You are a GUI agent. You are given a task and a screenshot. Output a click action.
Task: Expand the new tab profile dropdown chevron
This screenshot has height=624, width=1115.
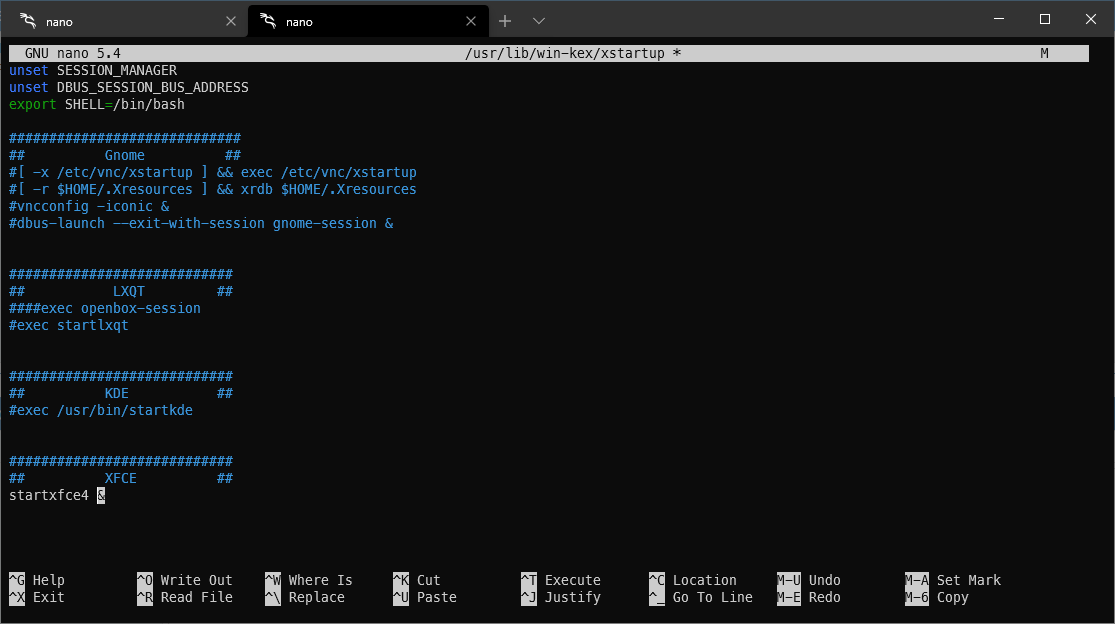click(539, 21)
